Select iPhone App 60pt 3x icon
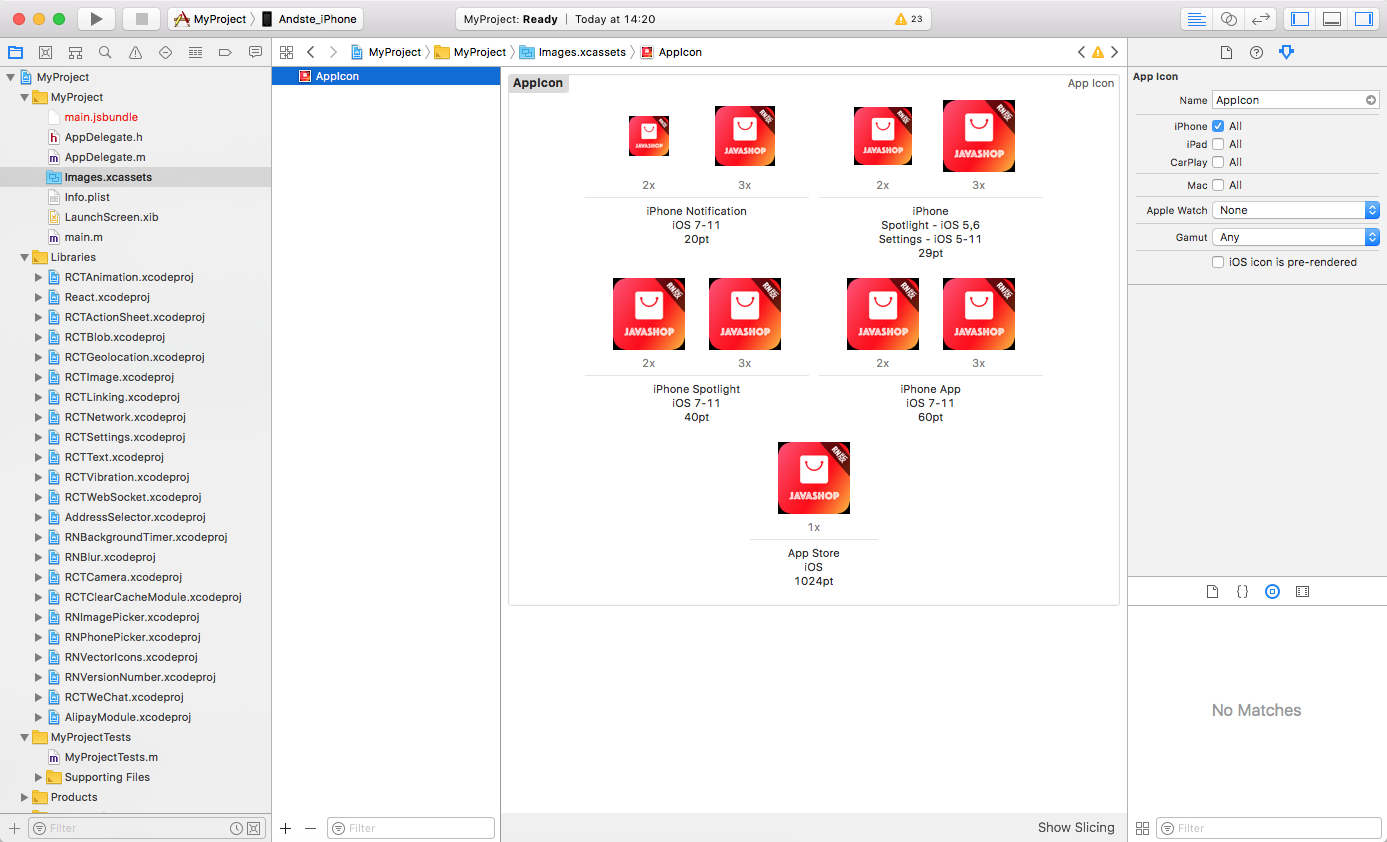Screen dimensions: 1387x842 979,314
